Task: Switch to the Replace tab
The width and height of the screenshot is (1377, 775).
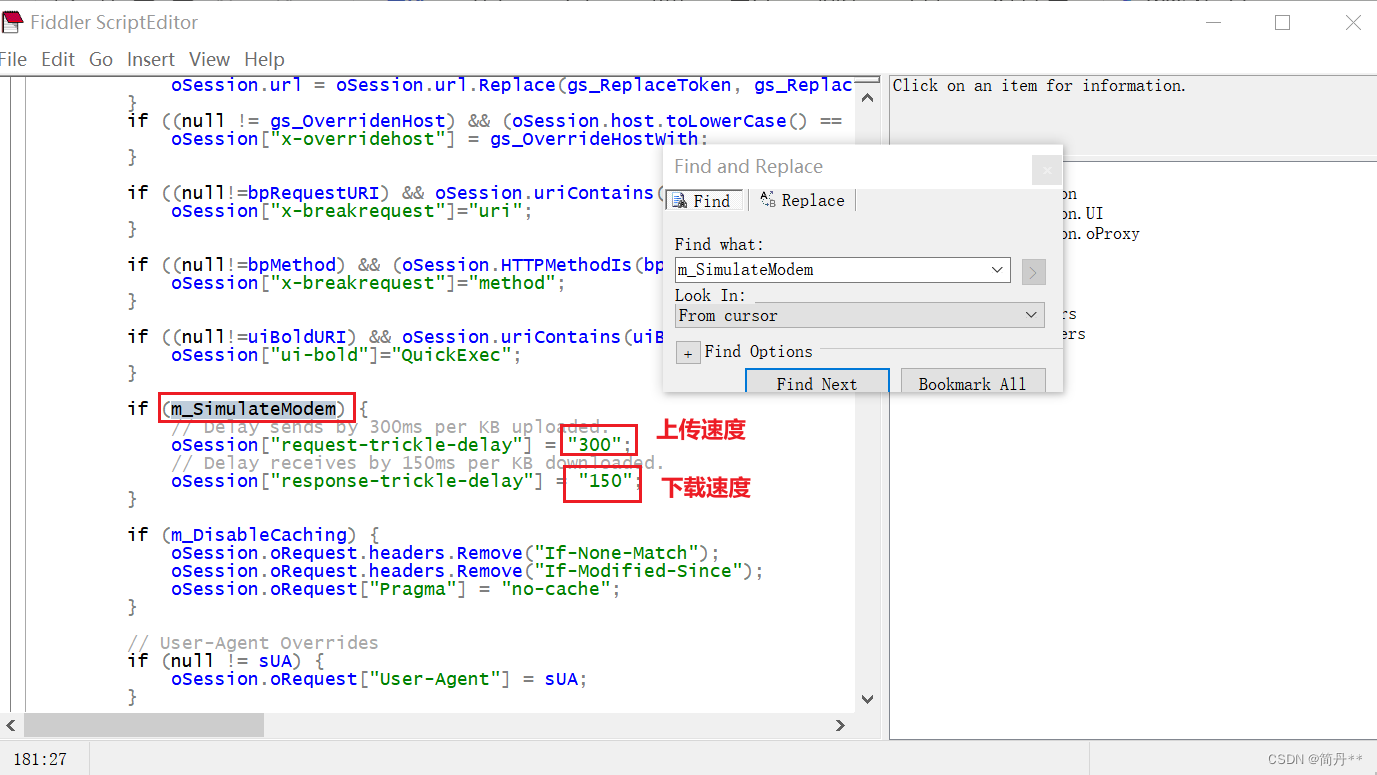Action: pyautogui.click(x=802, y=200)
